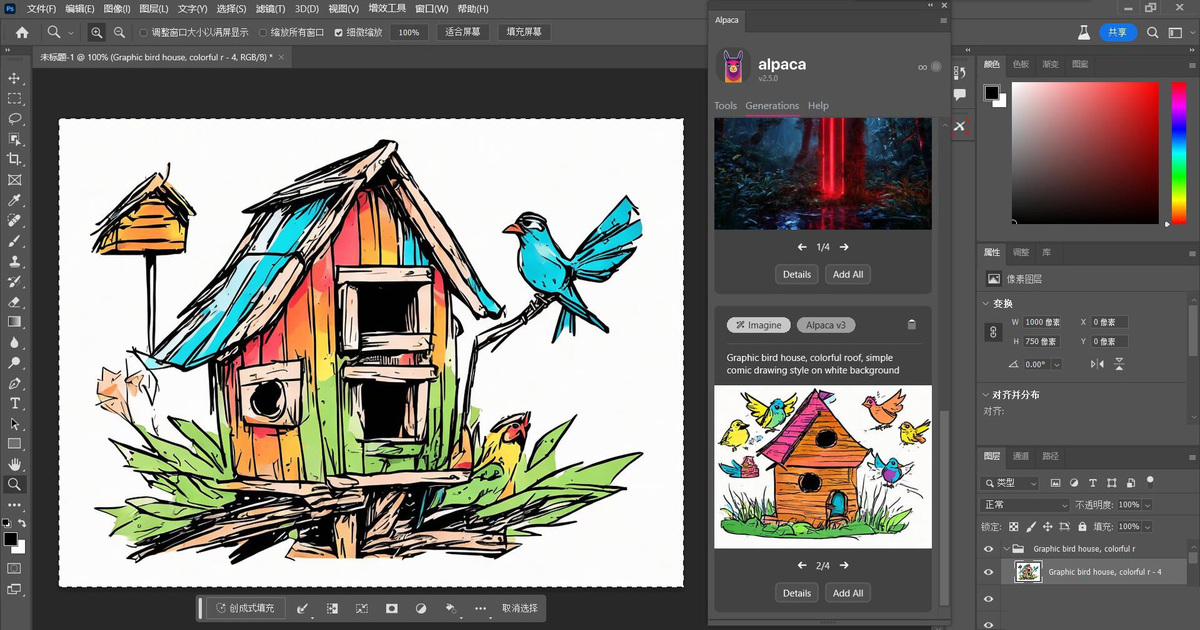This screenshot has width=1200, height=630.
Task: Uncheck the 细微缩放 checkbox
Action: [x=338, y=32]
